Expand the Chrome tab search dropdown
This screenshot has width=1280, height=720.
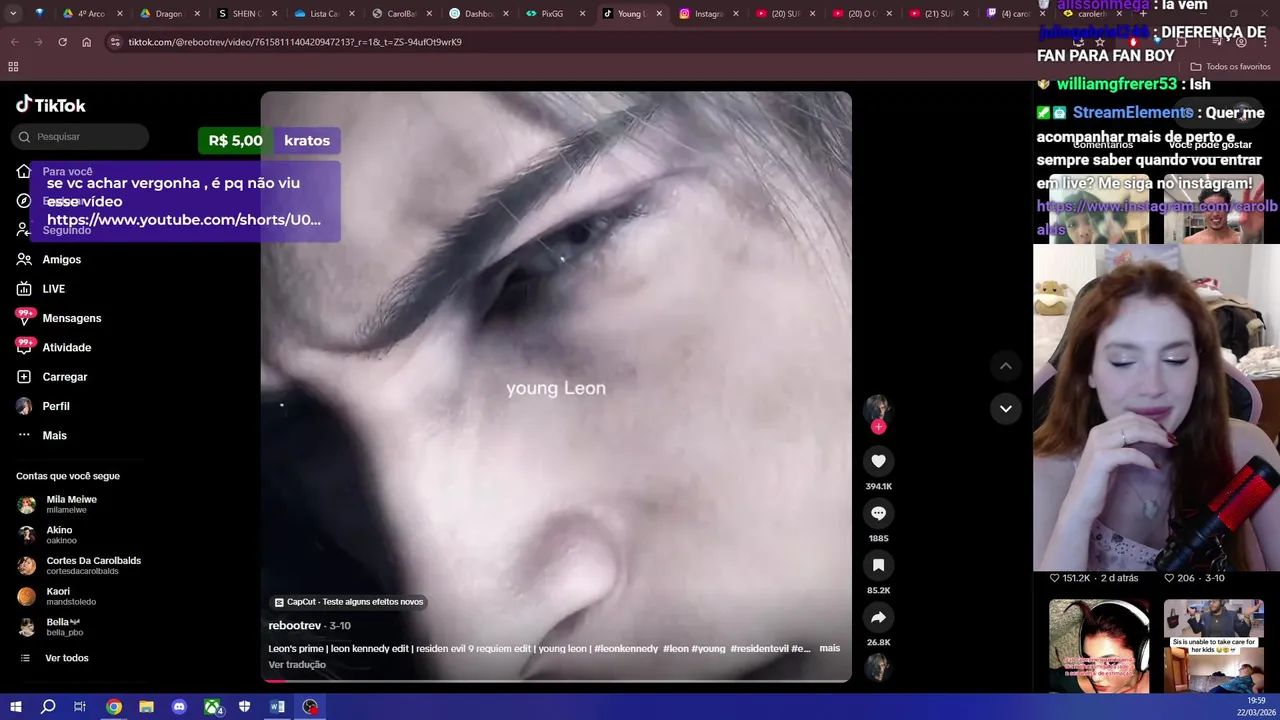pos(12,14)
